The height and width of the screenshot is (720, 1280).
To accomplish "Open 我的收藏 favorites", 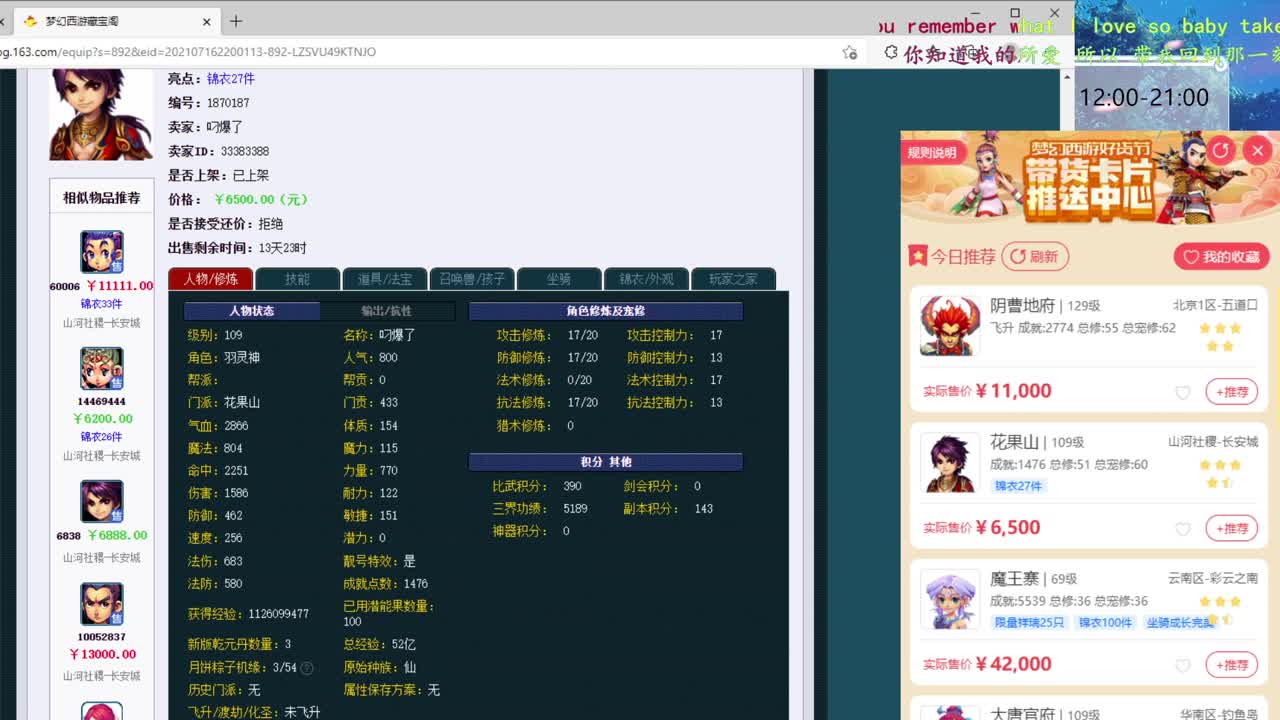I will pos(1222,257).
